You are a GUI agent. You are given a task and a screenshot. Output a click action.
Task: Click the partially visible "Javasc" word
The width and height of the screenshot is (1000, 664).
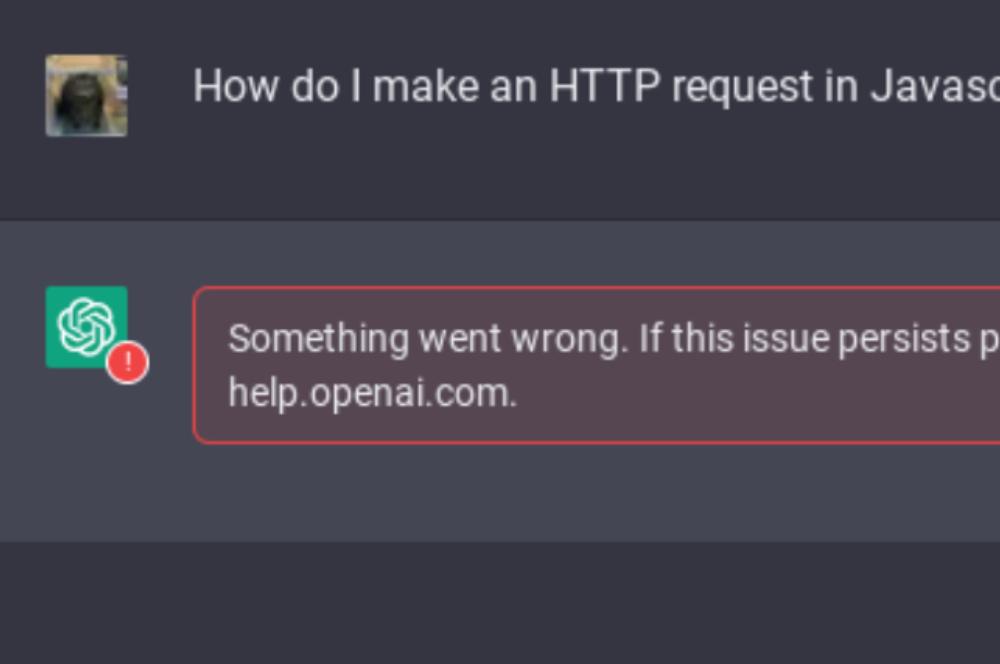(935, 85)
